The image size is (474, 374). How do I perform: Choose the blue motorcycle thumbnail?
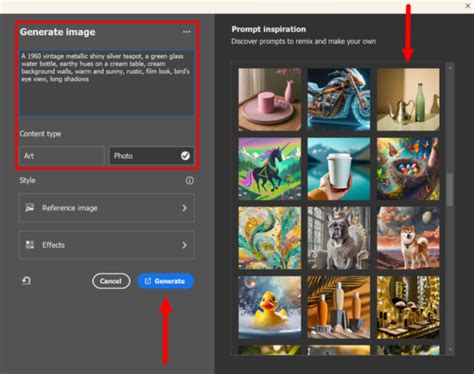click(339, 99)
